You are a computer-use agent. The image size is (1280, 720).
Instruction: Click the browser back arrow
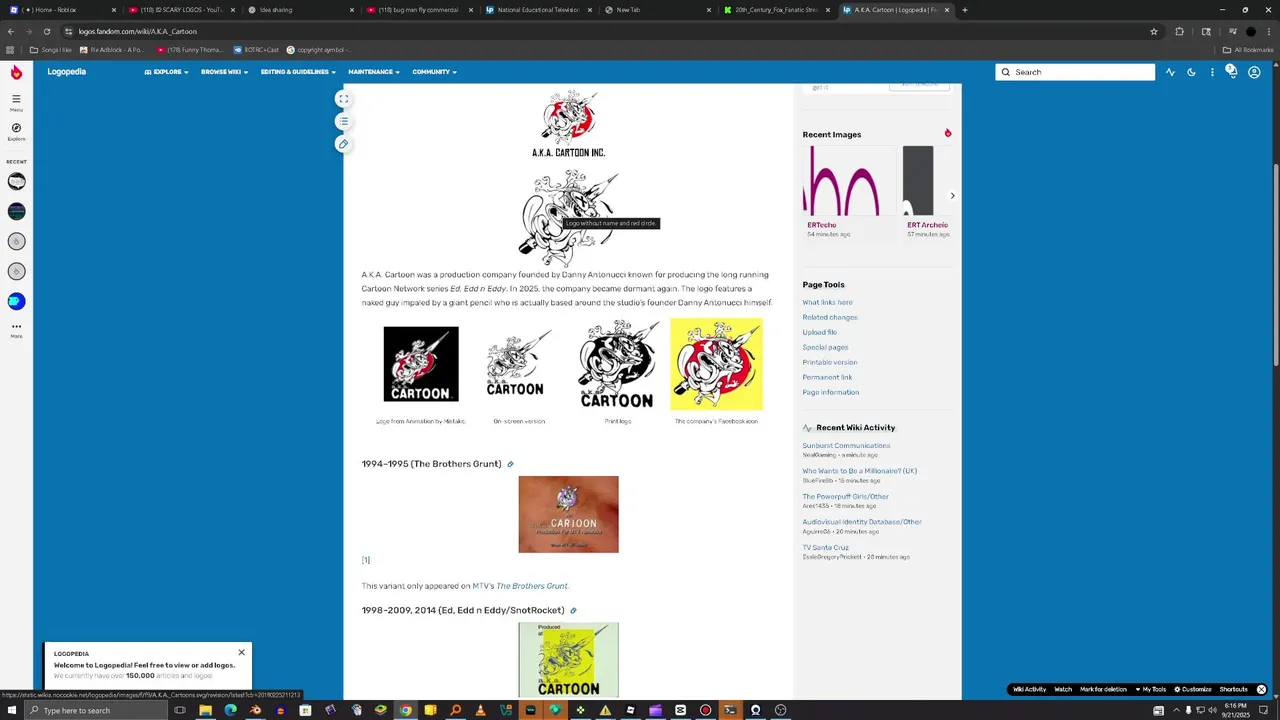11,31
